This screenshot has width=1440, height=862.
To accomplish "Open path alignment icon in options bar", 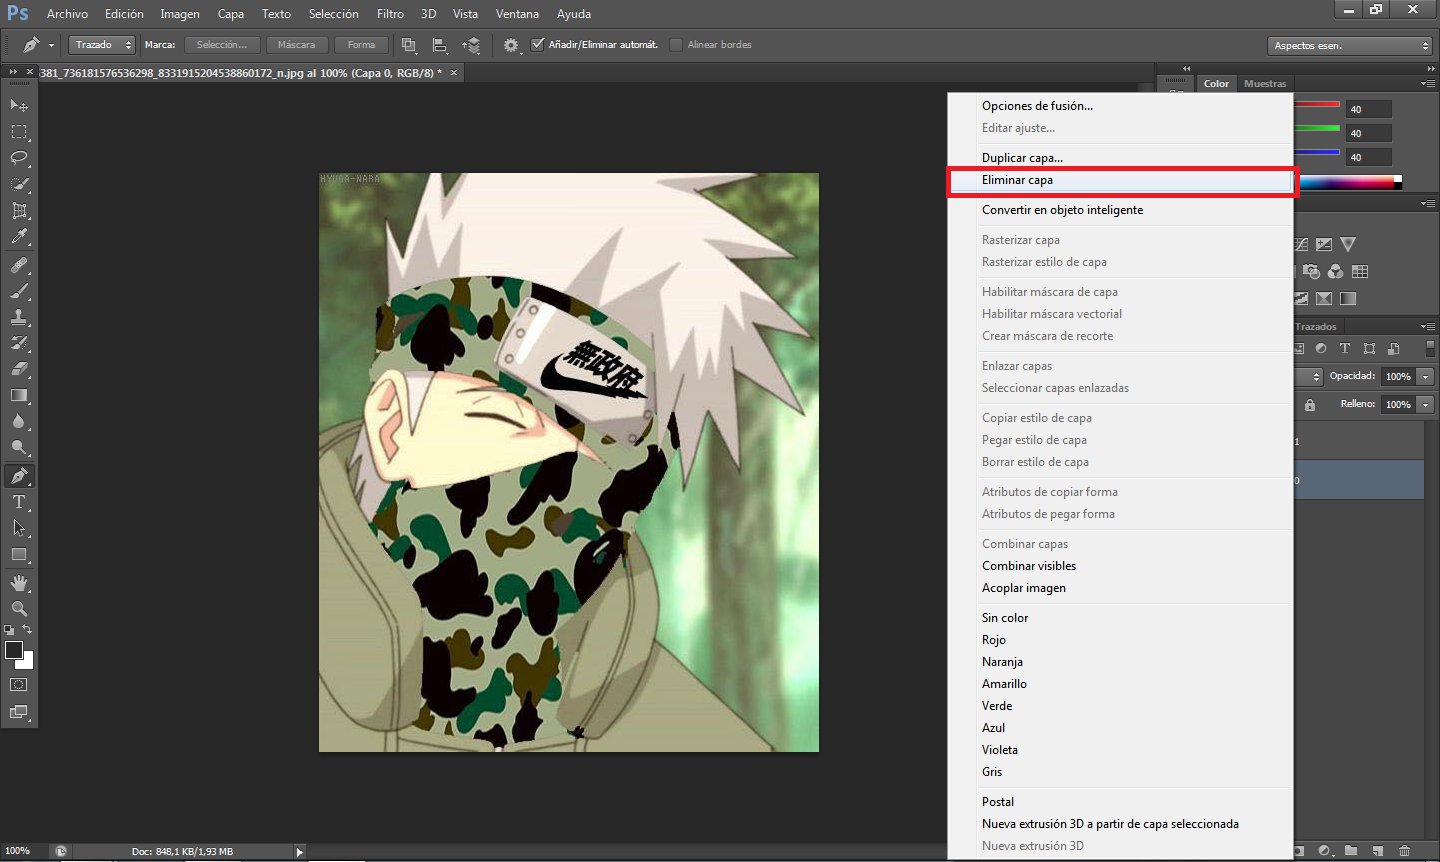I will [439, 45].
